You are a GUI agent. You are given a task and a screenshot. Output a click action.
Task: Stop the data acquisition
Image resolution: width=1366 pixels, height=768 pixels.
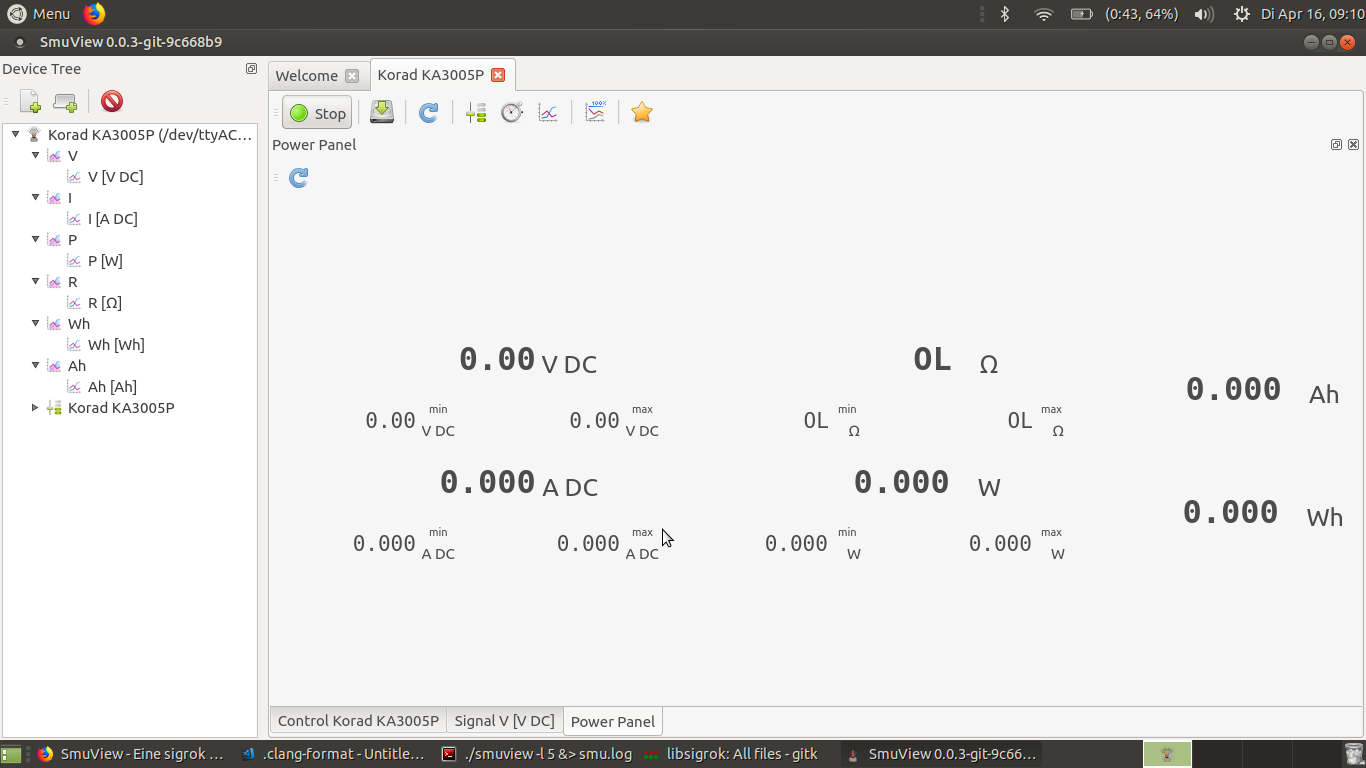click(317, 113)
